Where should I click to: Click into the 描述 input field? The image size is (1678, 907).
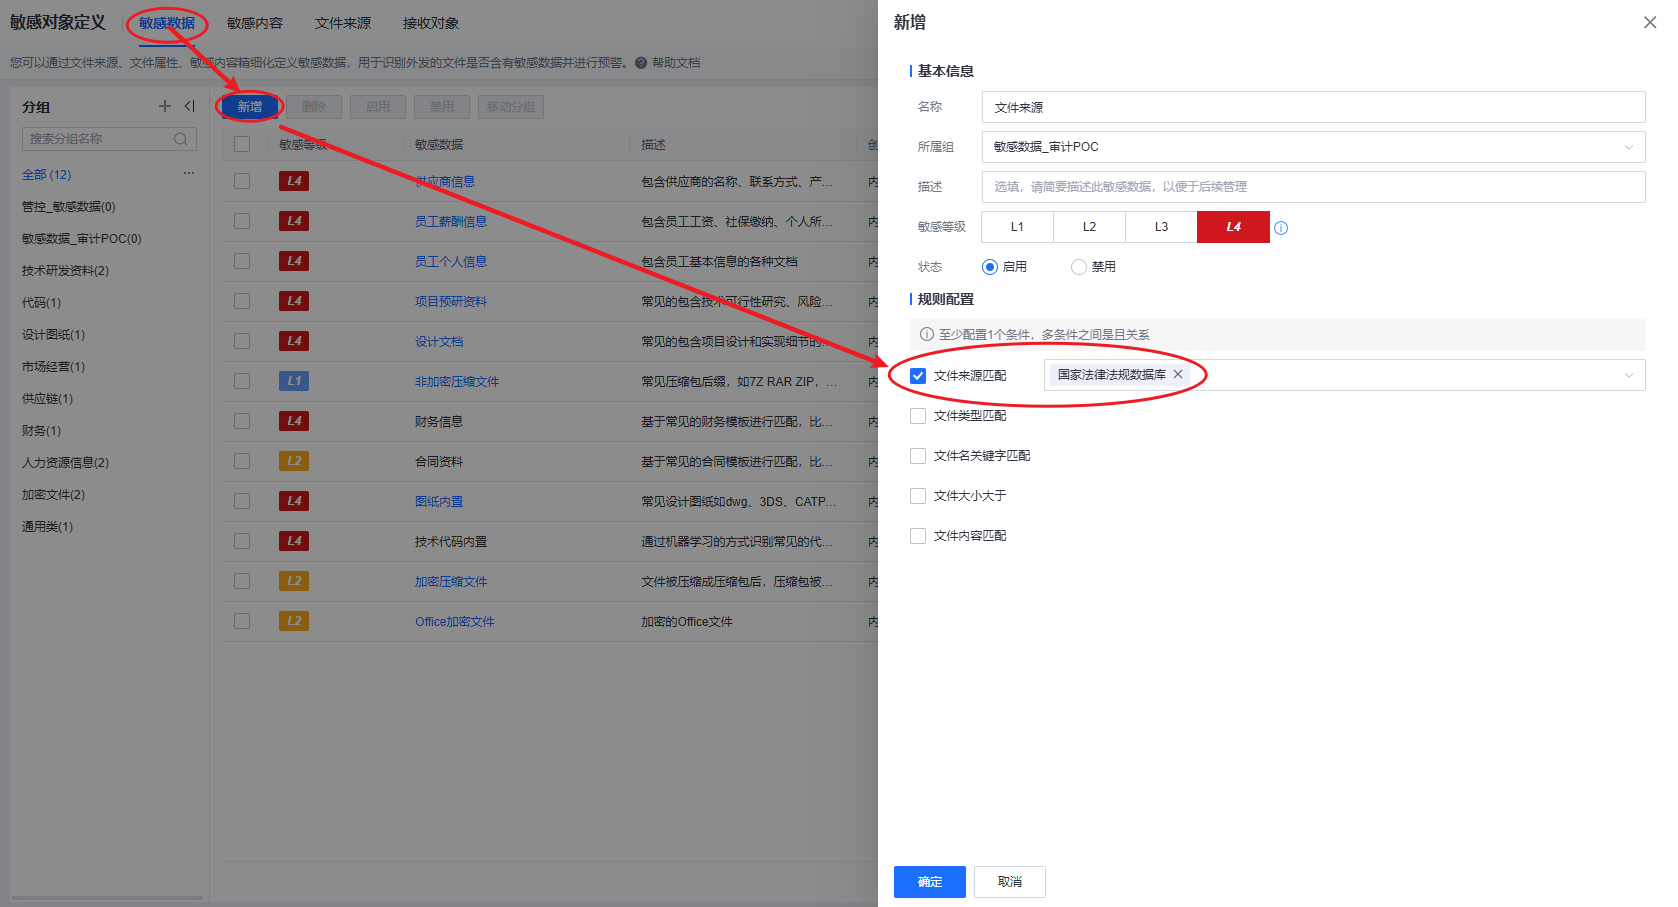pyautogui.click(x=1312, y=187)
